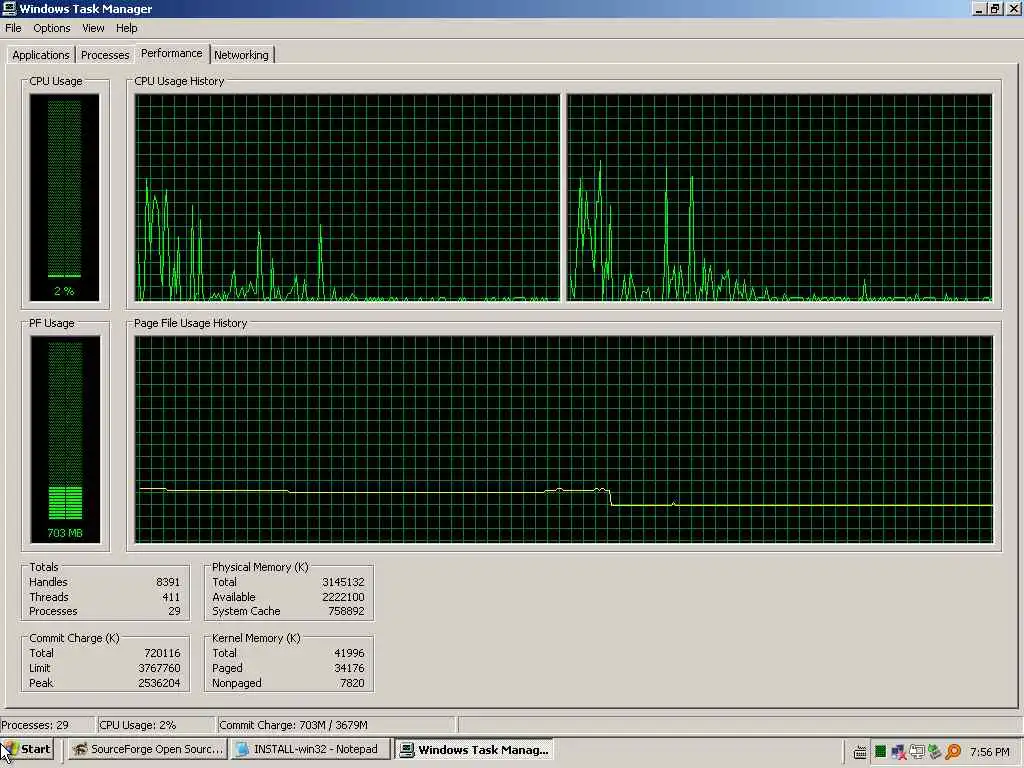Switch to the Networking tab
The height and width of the screenshot is (768, 1024).
241,55
